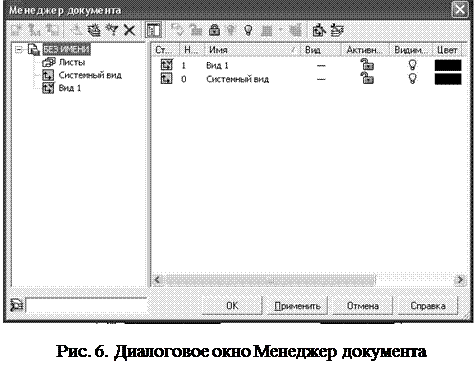Click status icon in Системный вид list row

166,79
